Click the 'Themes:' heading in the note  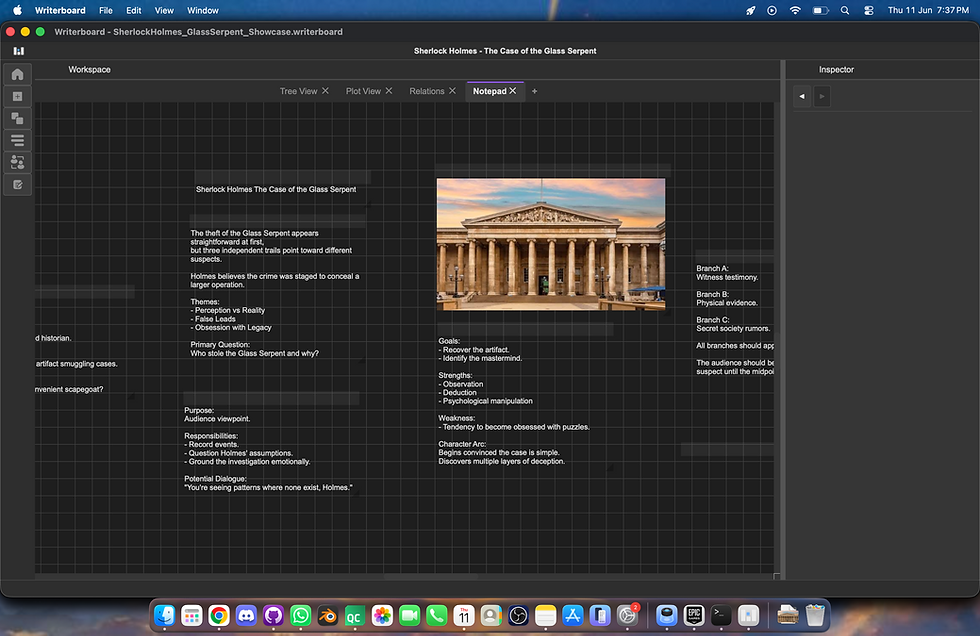click(x=205, y=302)
